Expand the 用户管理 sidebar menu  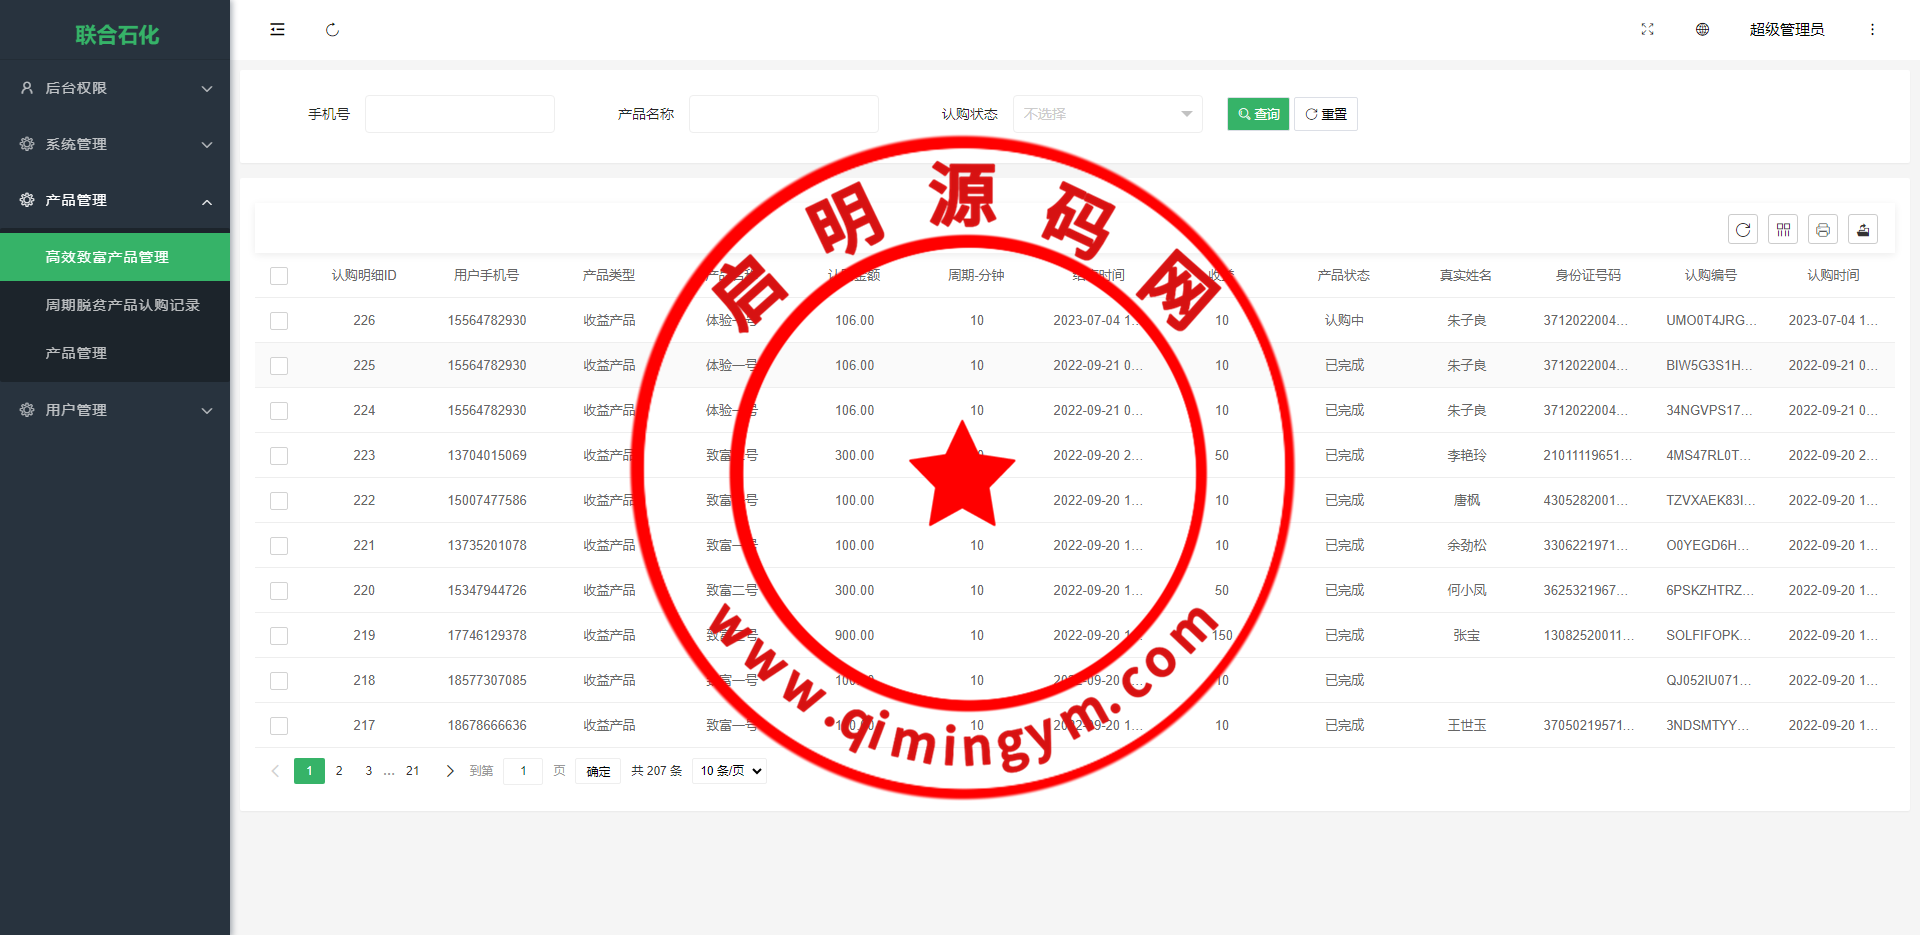point(115,410)
